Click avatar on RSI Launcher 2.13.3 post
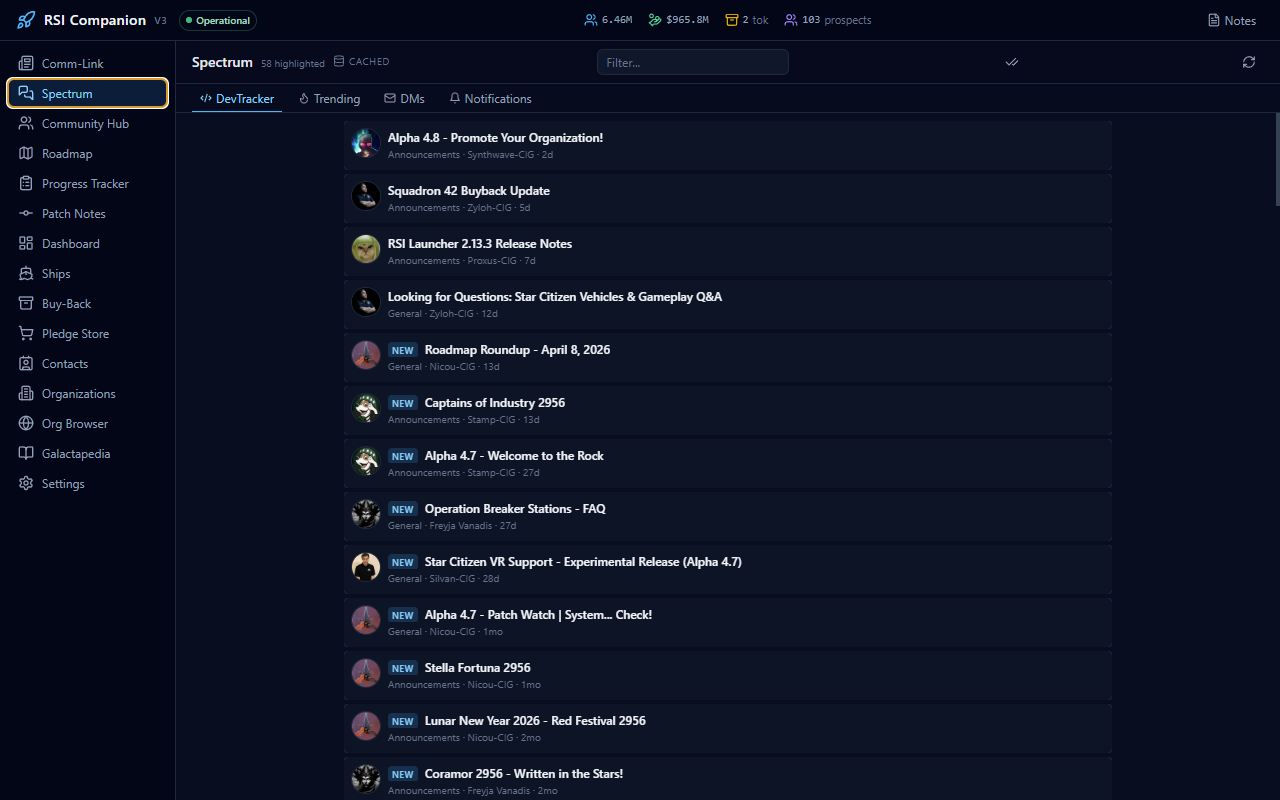Viewport: 1280px width, 800px height. pyautogui.click(x=366, y=249)
